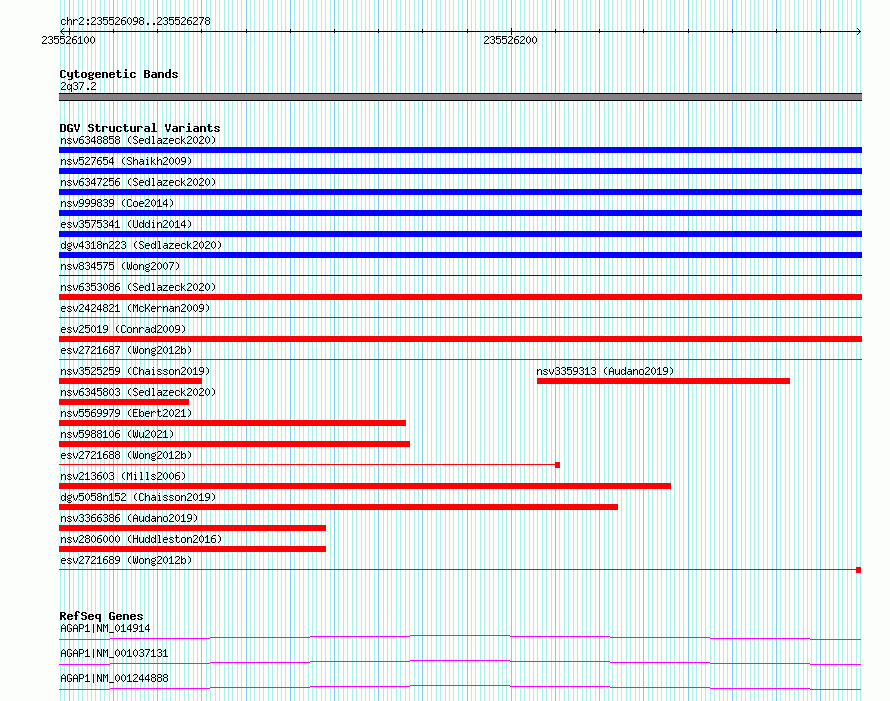Open variant esv3575341 (Uddin2014) label
This screenshot has height=701, width=890.
pos(126,224)
